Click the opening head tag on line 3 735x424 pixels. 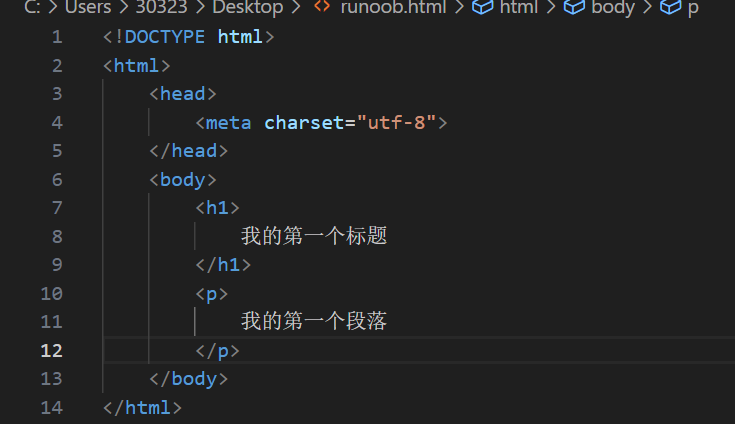click(x=183, y=94)
